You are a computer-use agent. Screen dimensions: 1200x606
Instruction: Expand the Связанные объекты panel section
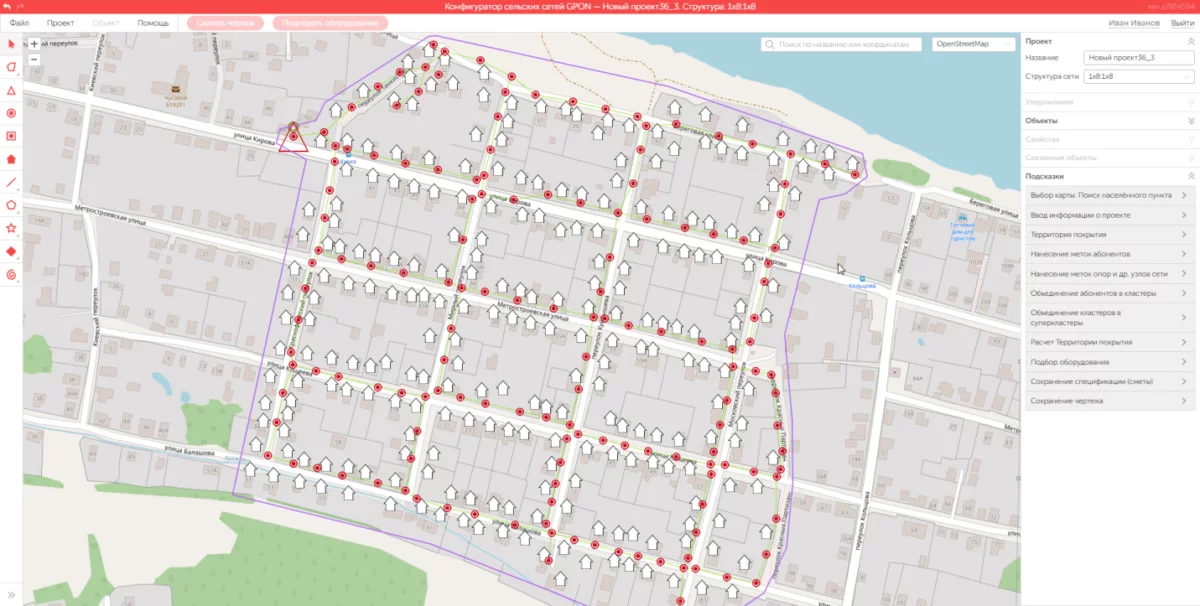(1190, 157)
